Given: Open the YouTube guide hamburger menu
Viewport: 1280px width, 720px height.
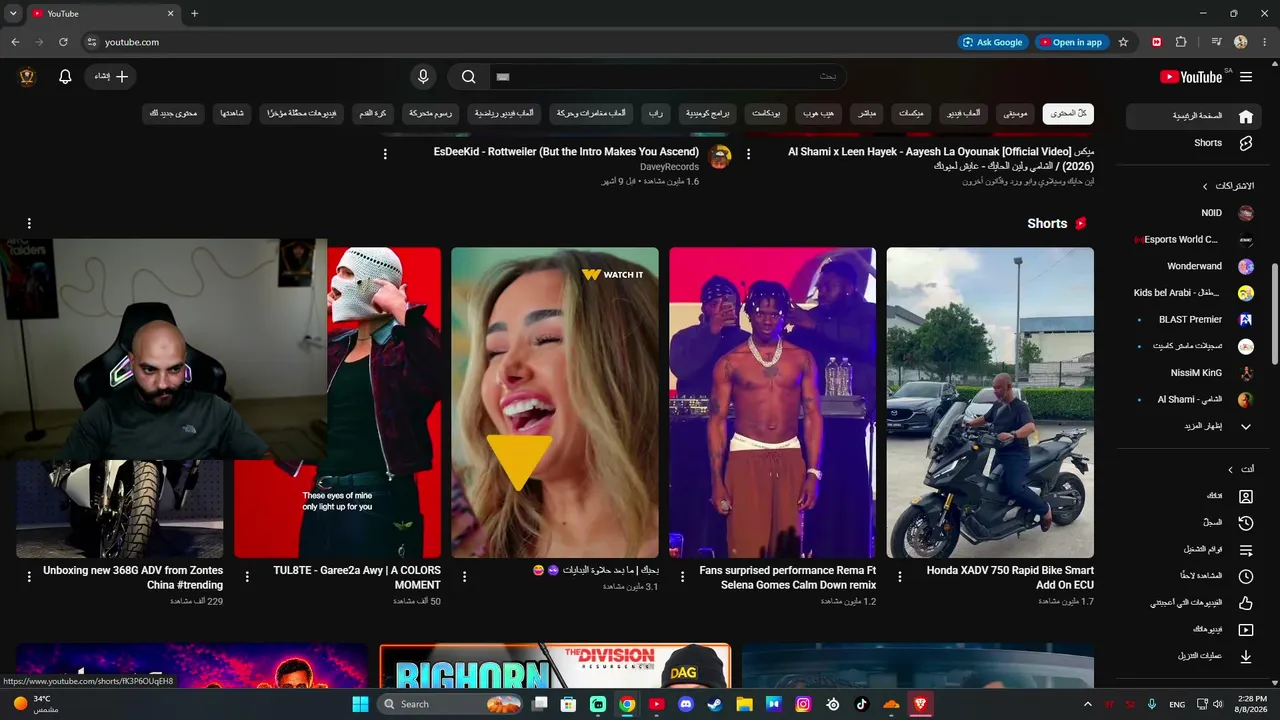Looking at the screenshot, I should [x=1246, y=77].
